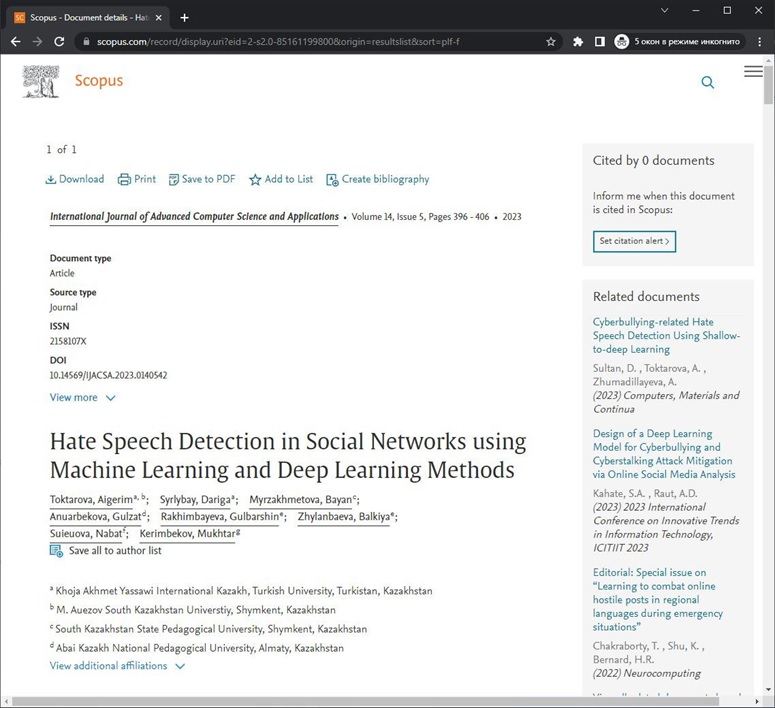This screenshot has width=775, height=708.
Task: Open author Myrzakhmetova, Bayan
Action: 301,500
